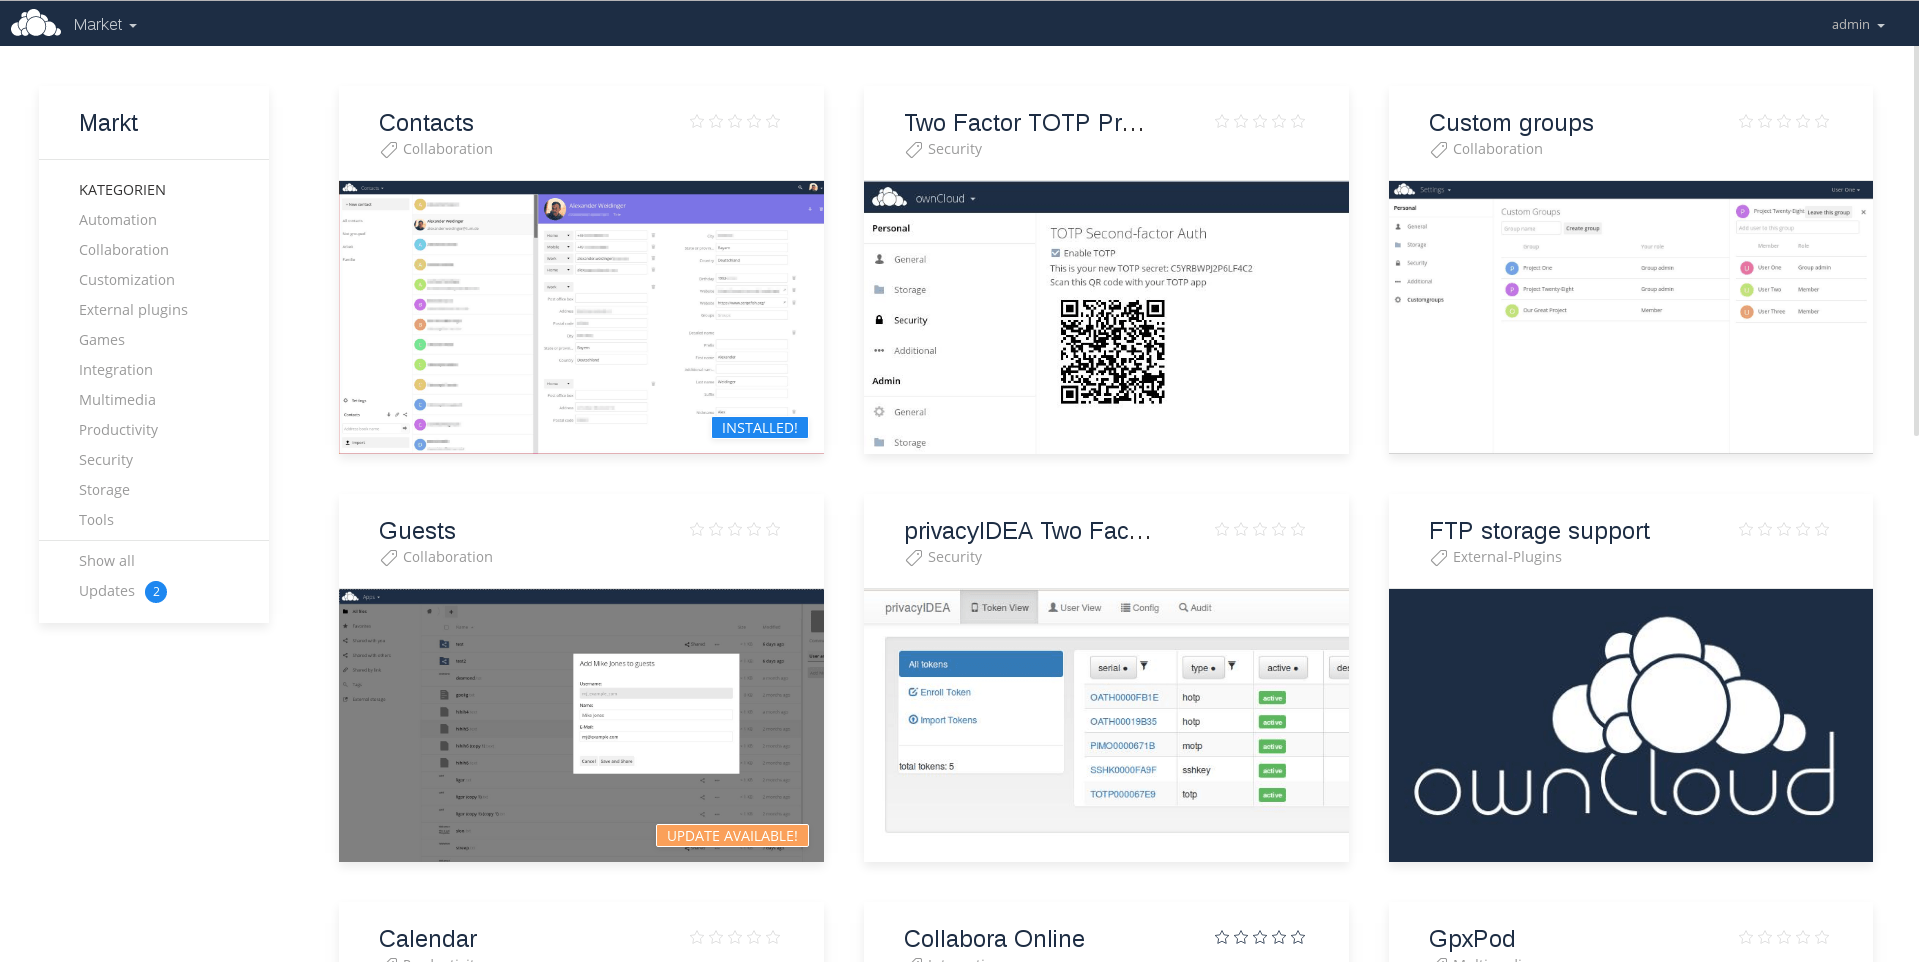Open Custom groups screenshot thumbnail
The image size is (1919, 962).
[x=1631, y=317]
